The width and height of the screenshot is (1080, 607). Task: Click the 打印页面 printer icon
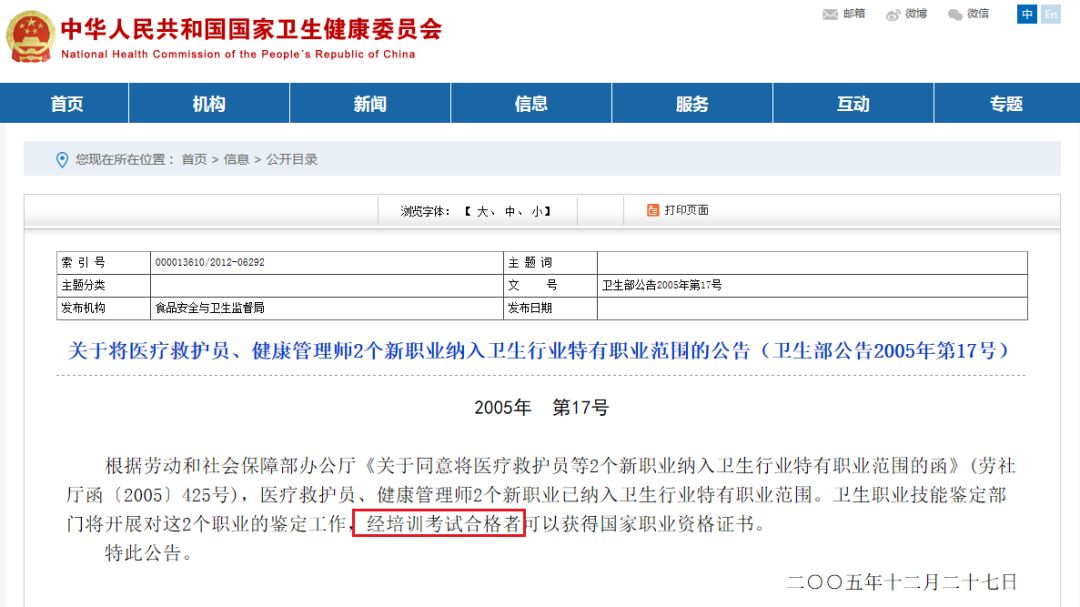click(652, 210)
